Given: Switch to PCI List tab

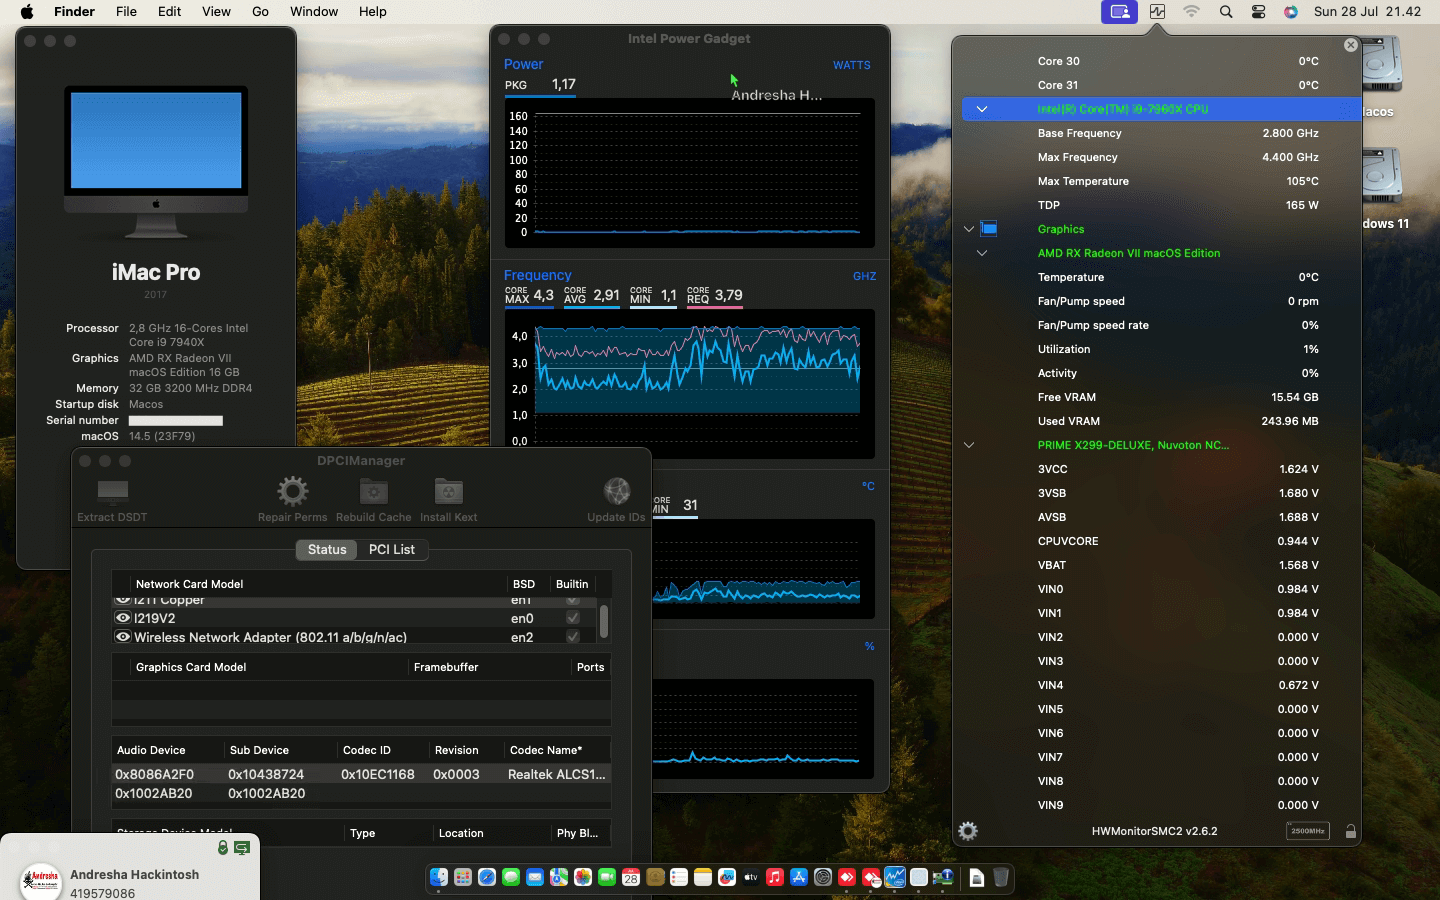Looking at the screenshot, I should [392, 549].
